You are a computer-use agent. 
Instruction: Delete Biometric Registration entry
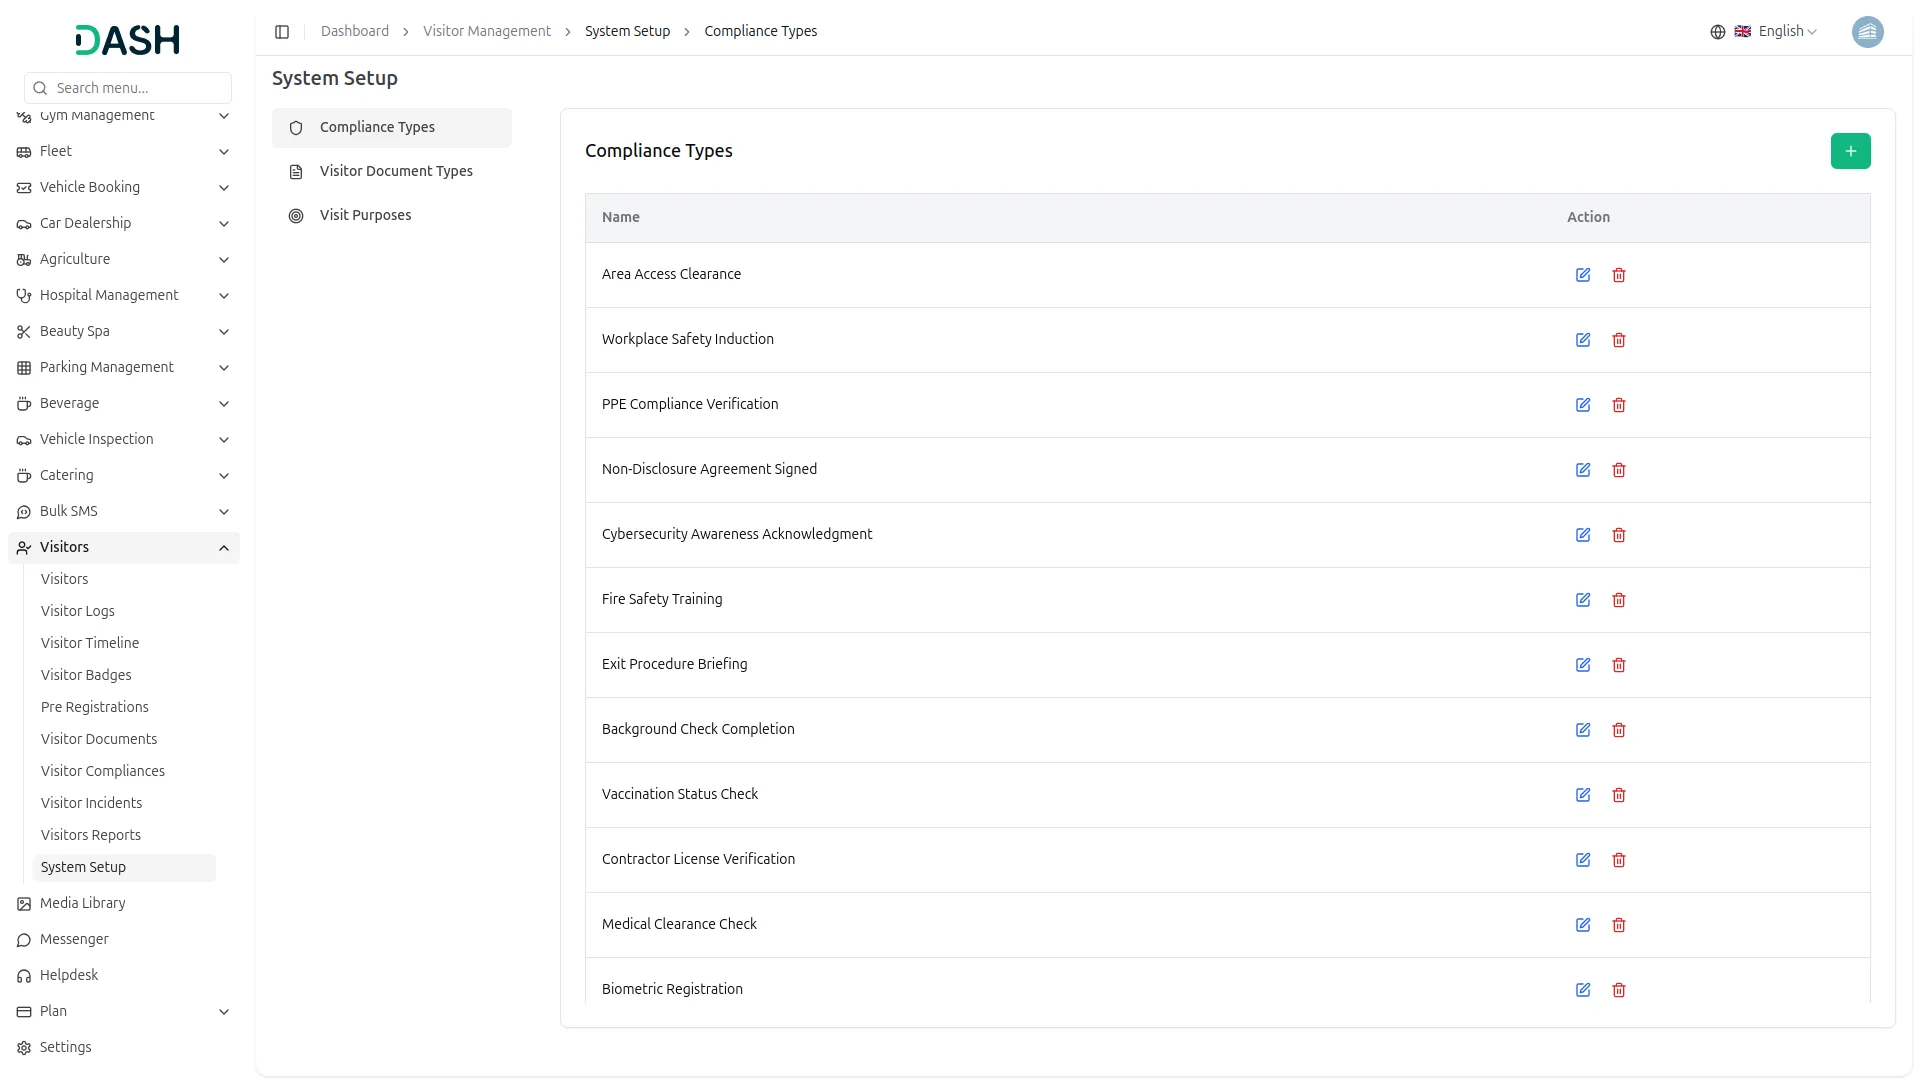(x=1619, y=990)
